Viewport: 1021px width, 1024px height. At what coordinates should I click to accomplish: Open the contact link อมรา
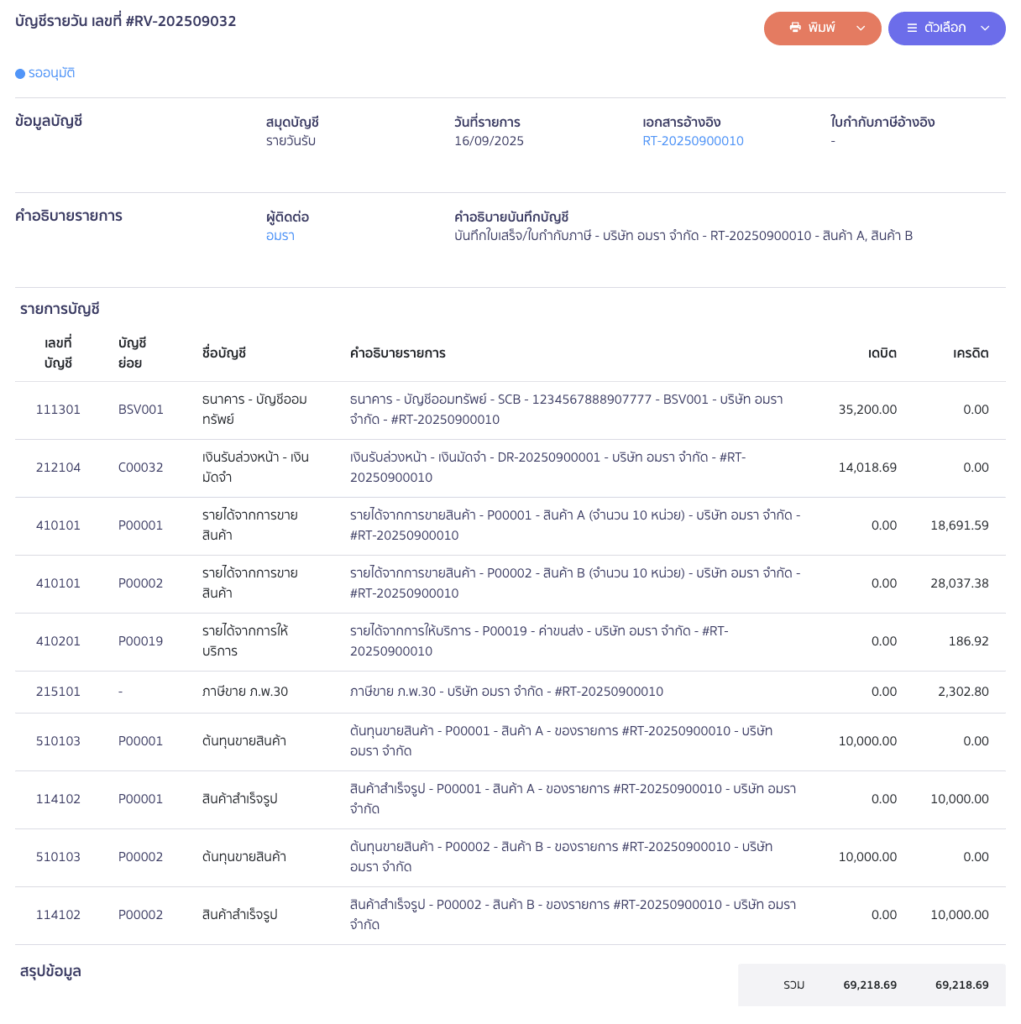(x=280, y=236)
